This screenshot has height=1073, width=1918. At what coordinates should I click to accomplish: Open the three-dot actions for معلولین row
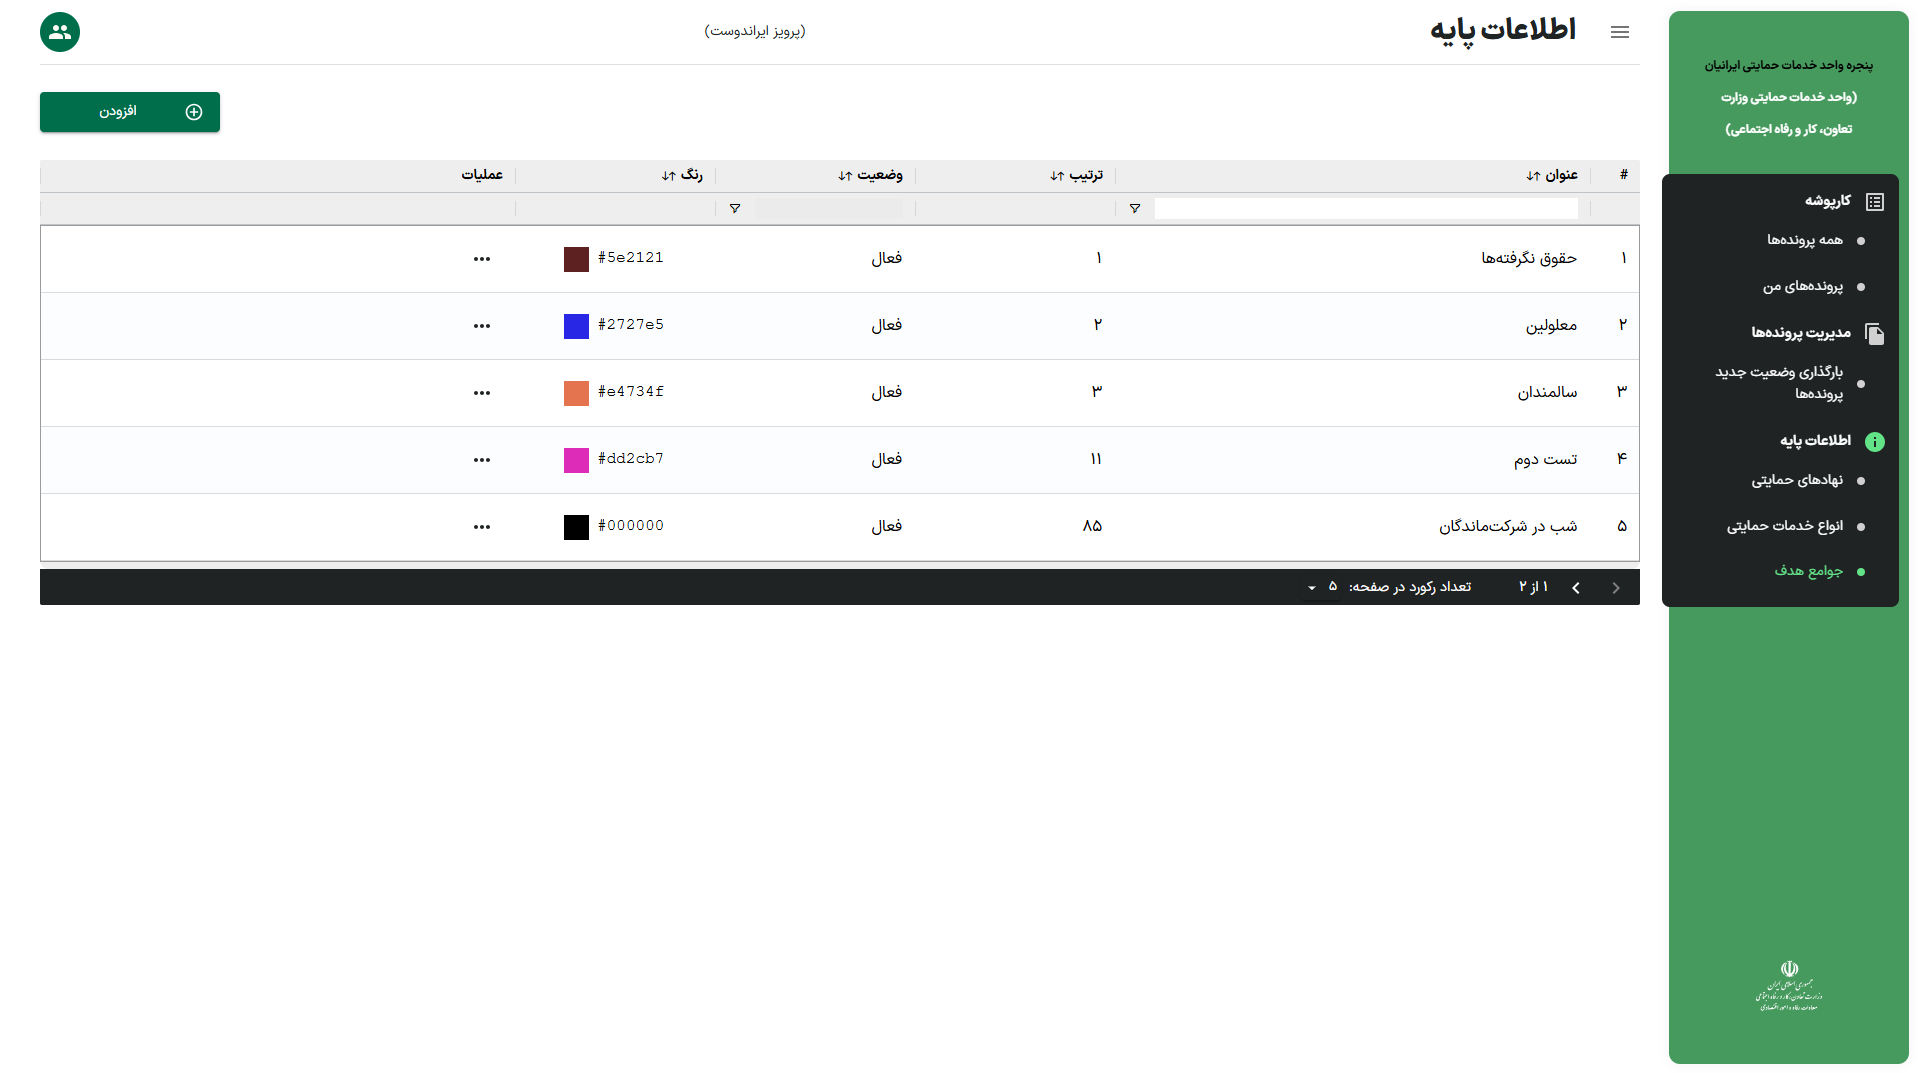pyautogui.click(x=482, y=326)
